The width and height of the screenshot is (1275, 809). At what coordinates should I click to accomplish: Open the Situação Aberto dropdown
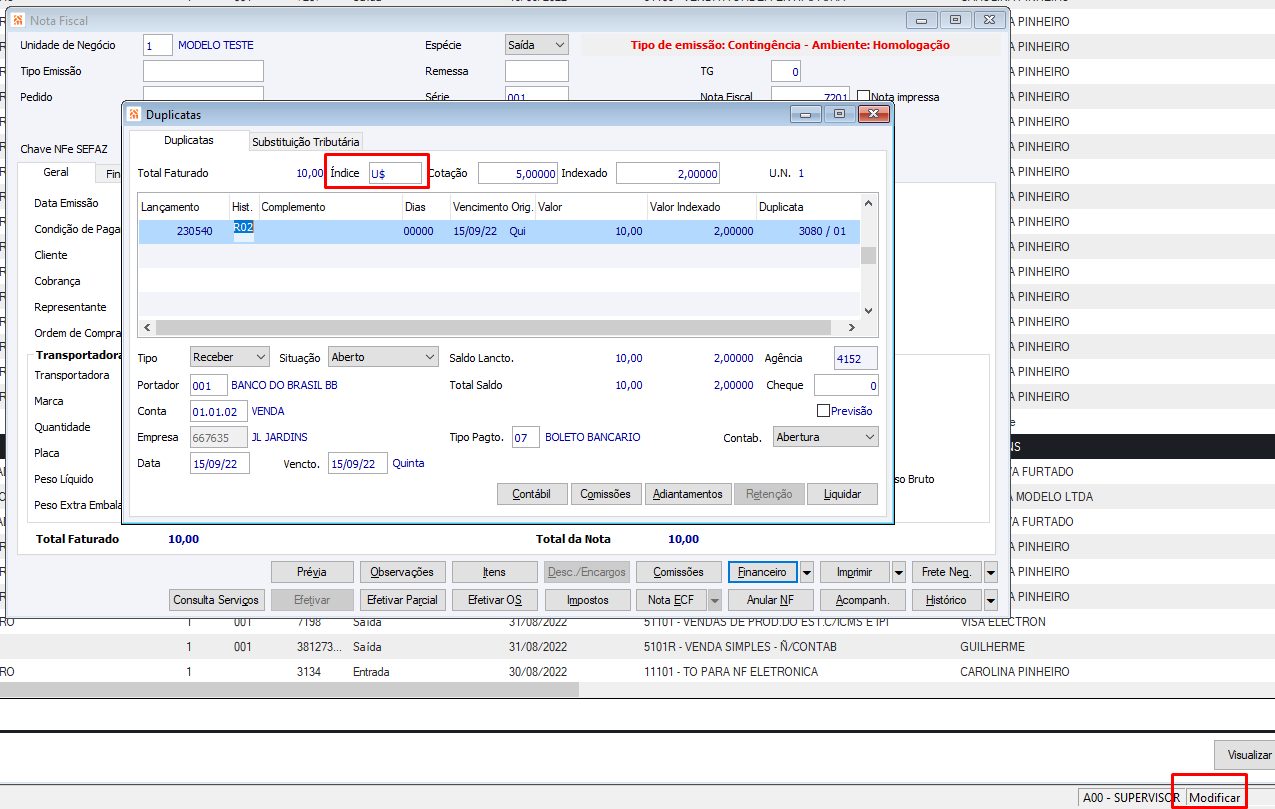tap(383, 357)
